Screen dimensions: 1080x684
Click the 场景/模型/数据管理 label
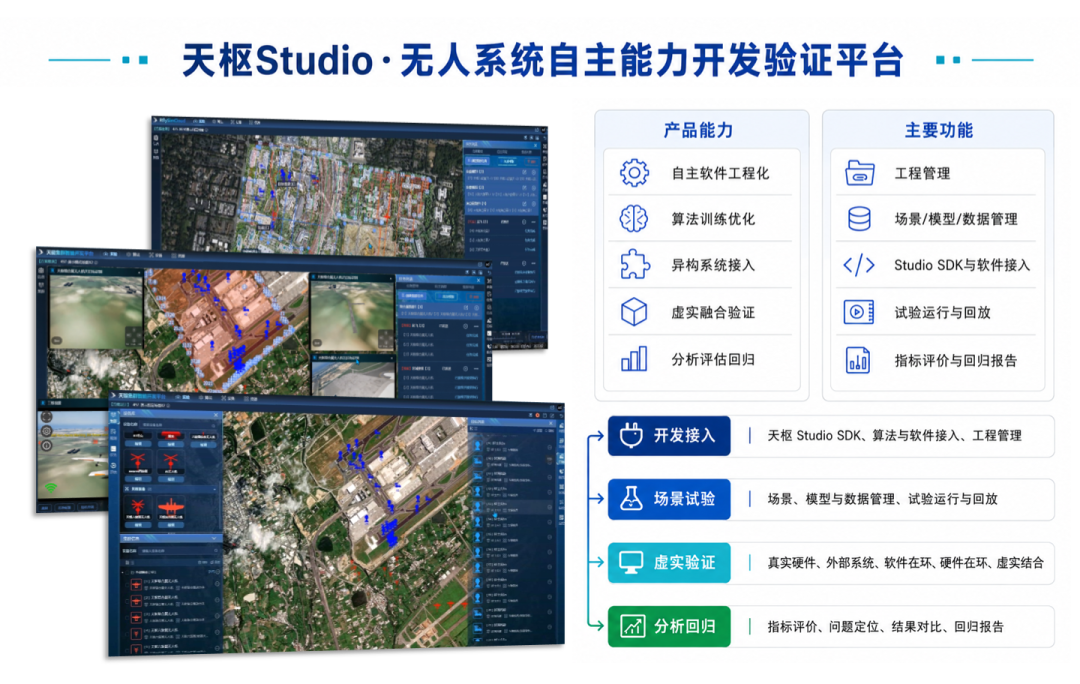[955, 219]
